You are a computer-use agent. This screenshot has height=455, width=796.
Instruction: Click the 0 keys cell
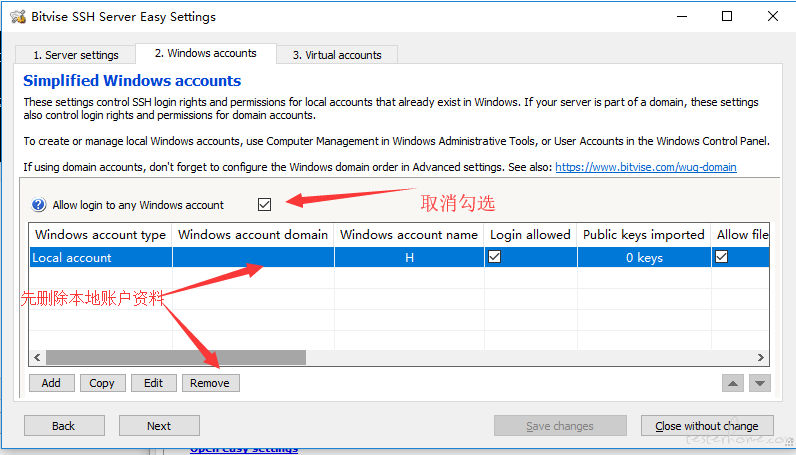pyautogui.click(x=644, y=257)
